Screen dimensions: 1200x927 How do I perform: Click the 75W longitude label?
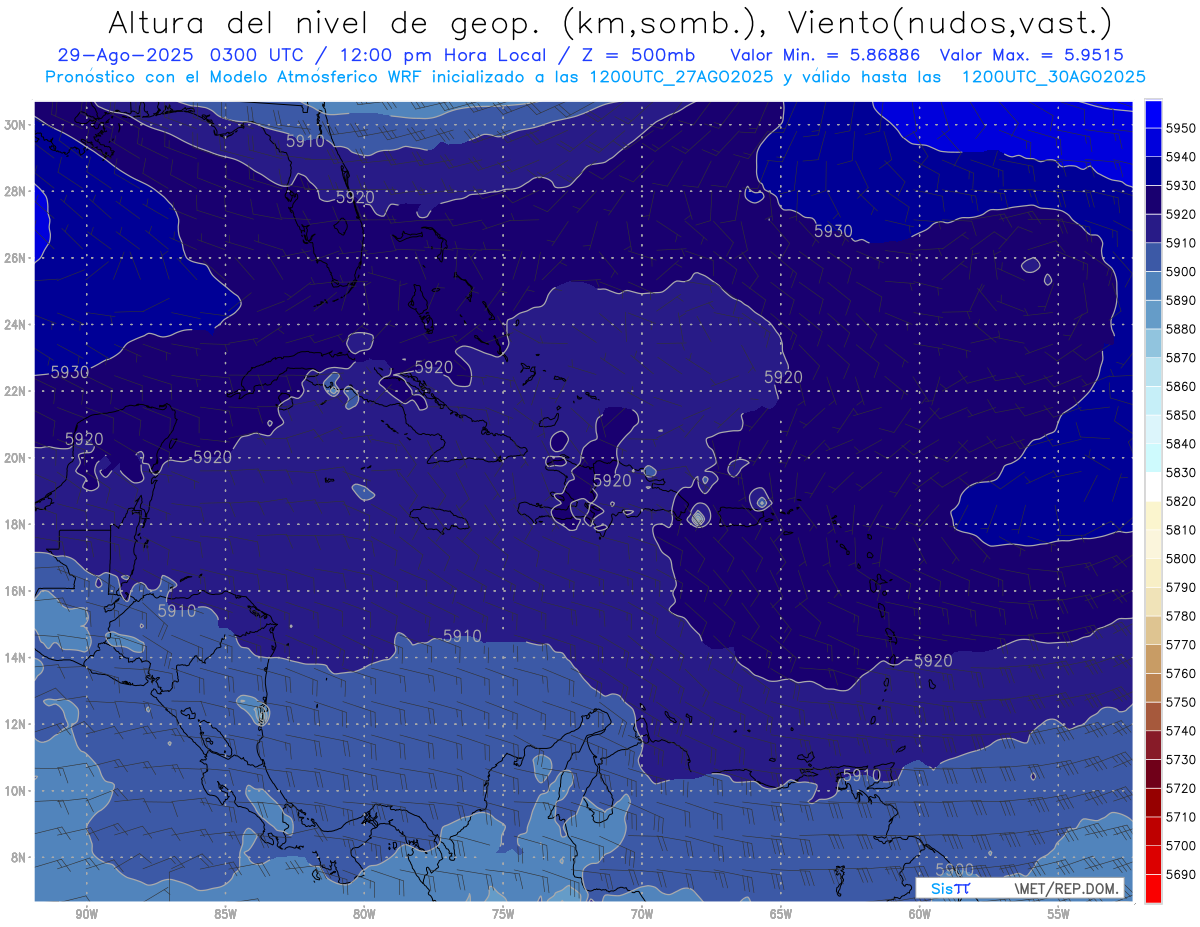pos(503,914)
